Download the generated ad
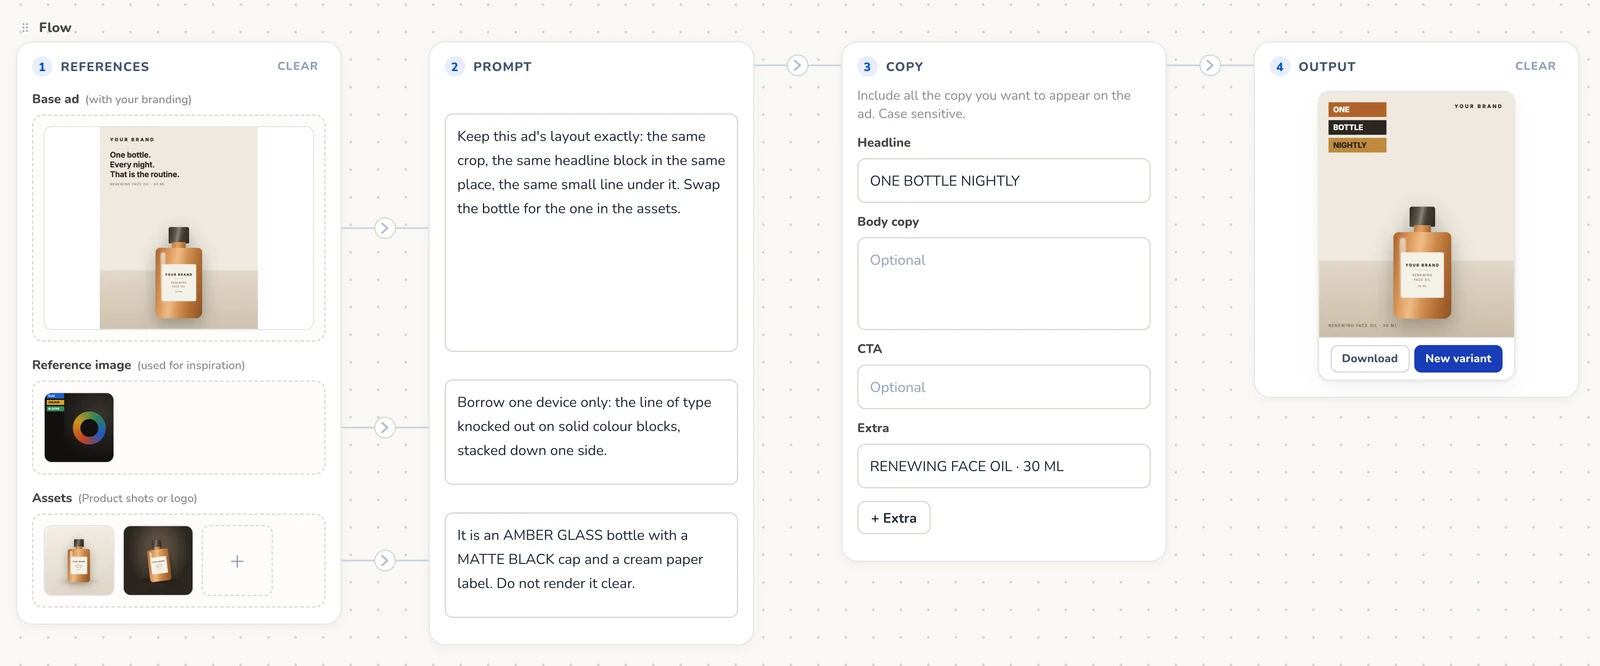1600x666 pixels. tap(1370, 359)
